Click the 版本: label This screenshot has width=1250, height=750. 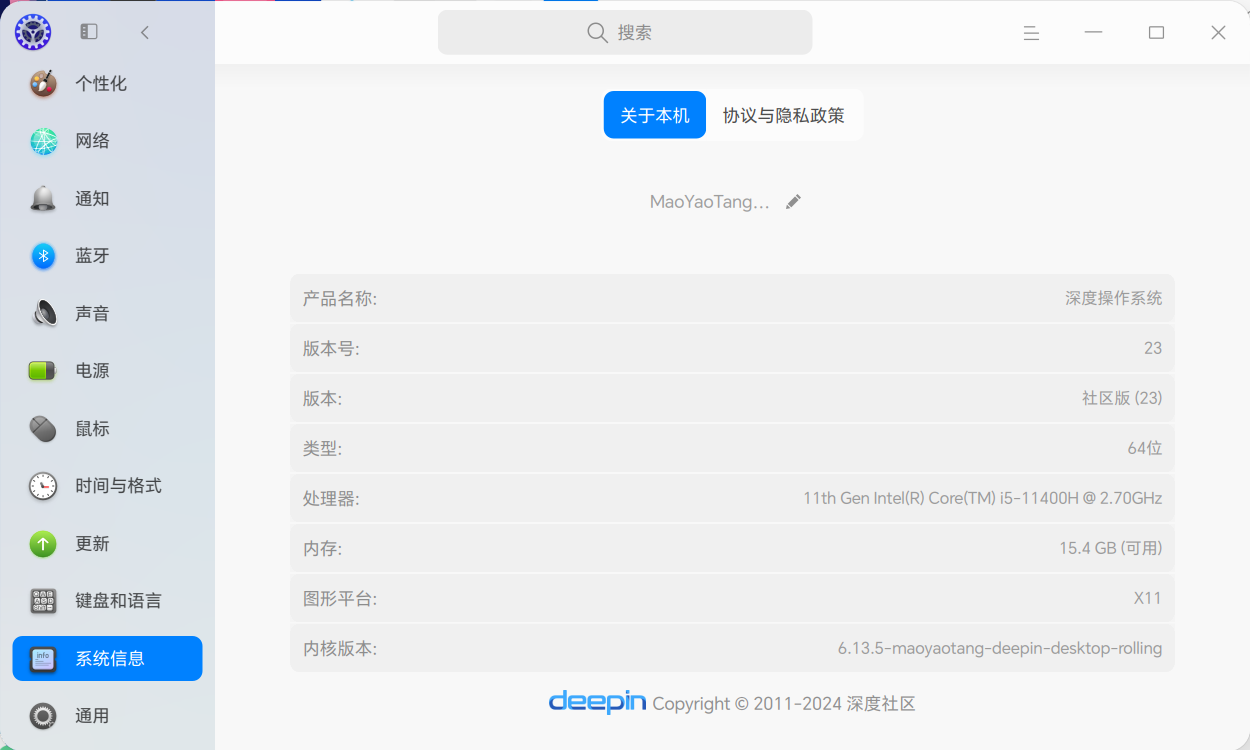[x=322, y=399]
